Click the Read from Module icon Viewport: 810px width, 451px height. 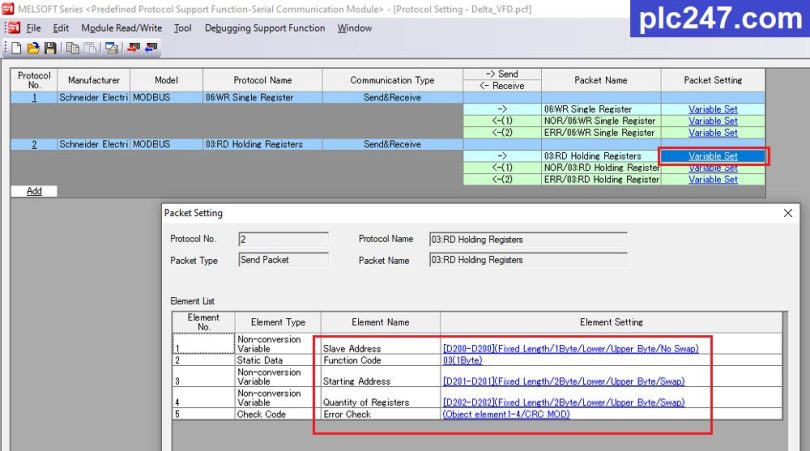pos(151,47)
